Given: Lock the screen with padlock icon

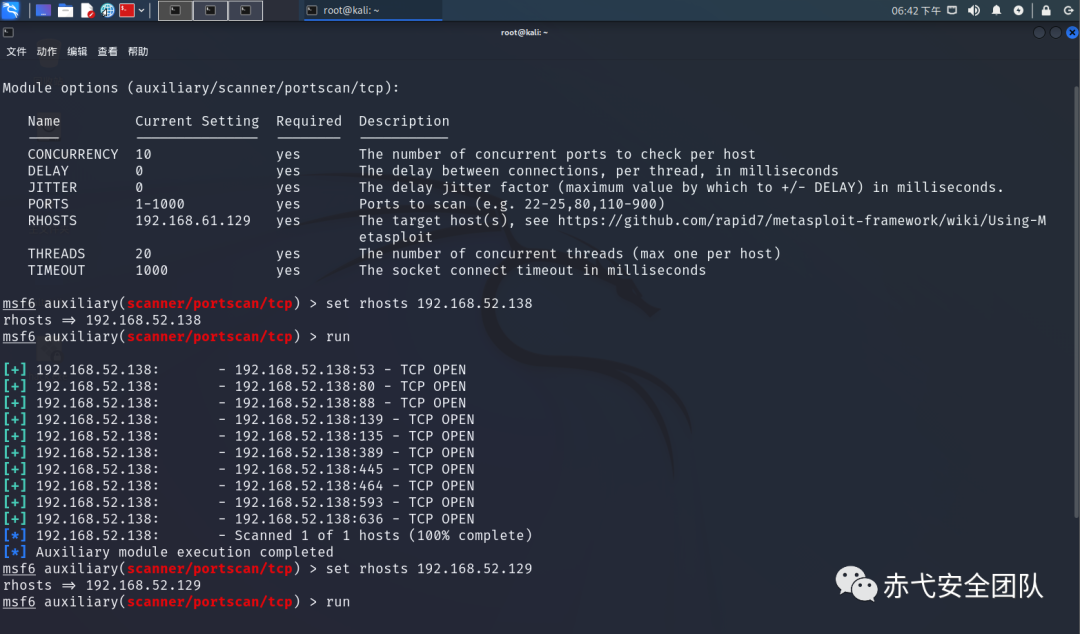Looking at the screenshot, I should (1046, 10).
